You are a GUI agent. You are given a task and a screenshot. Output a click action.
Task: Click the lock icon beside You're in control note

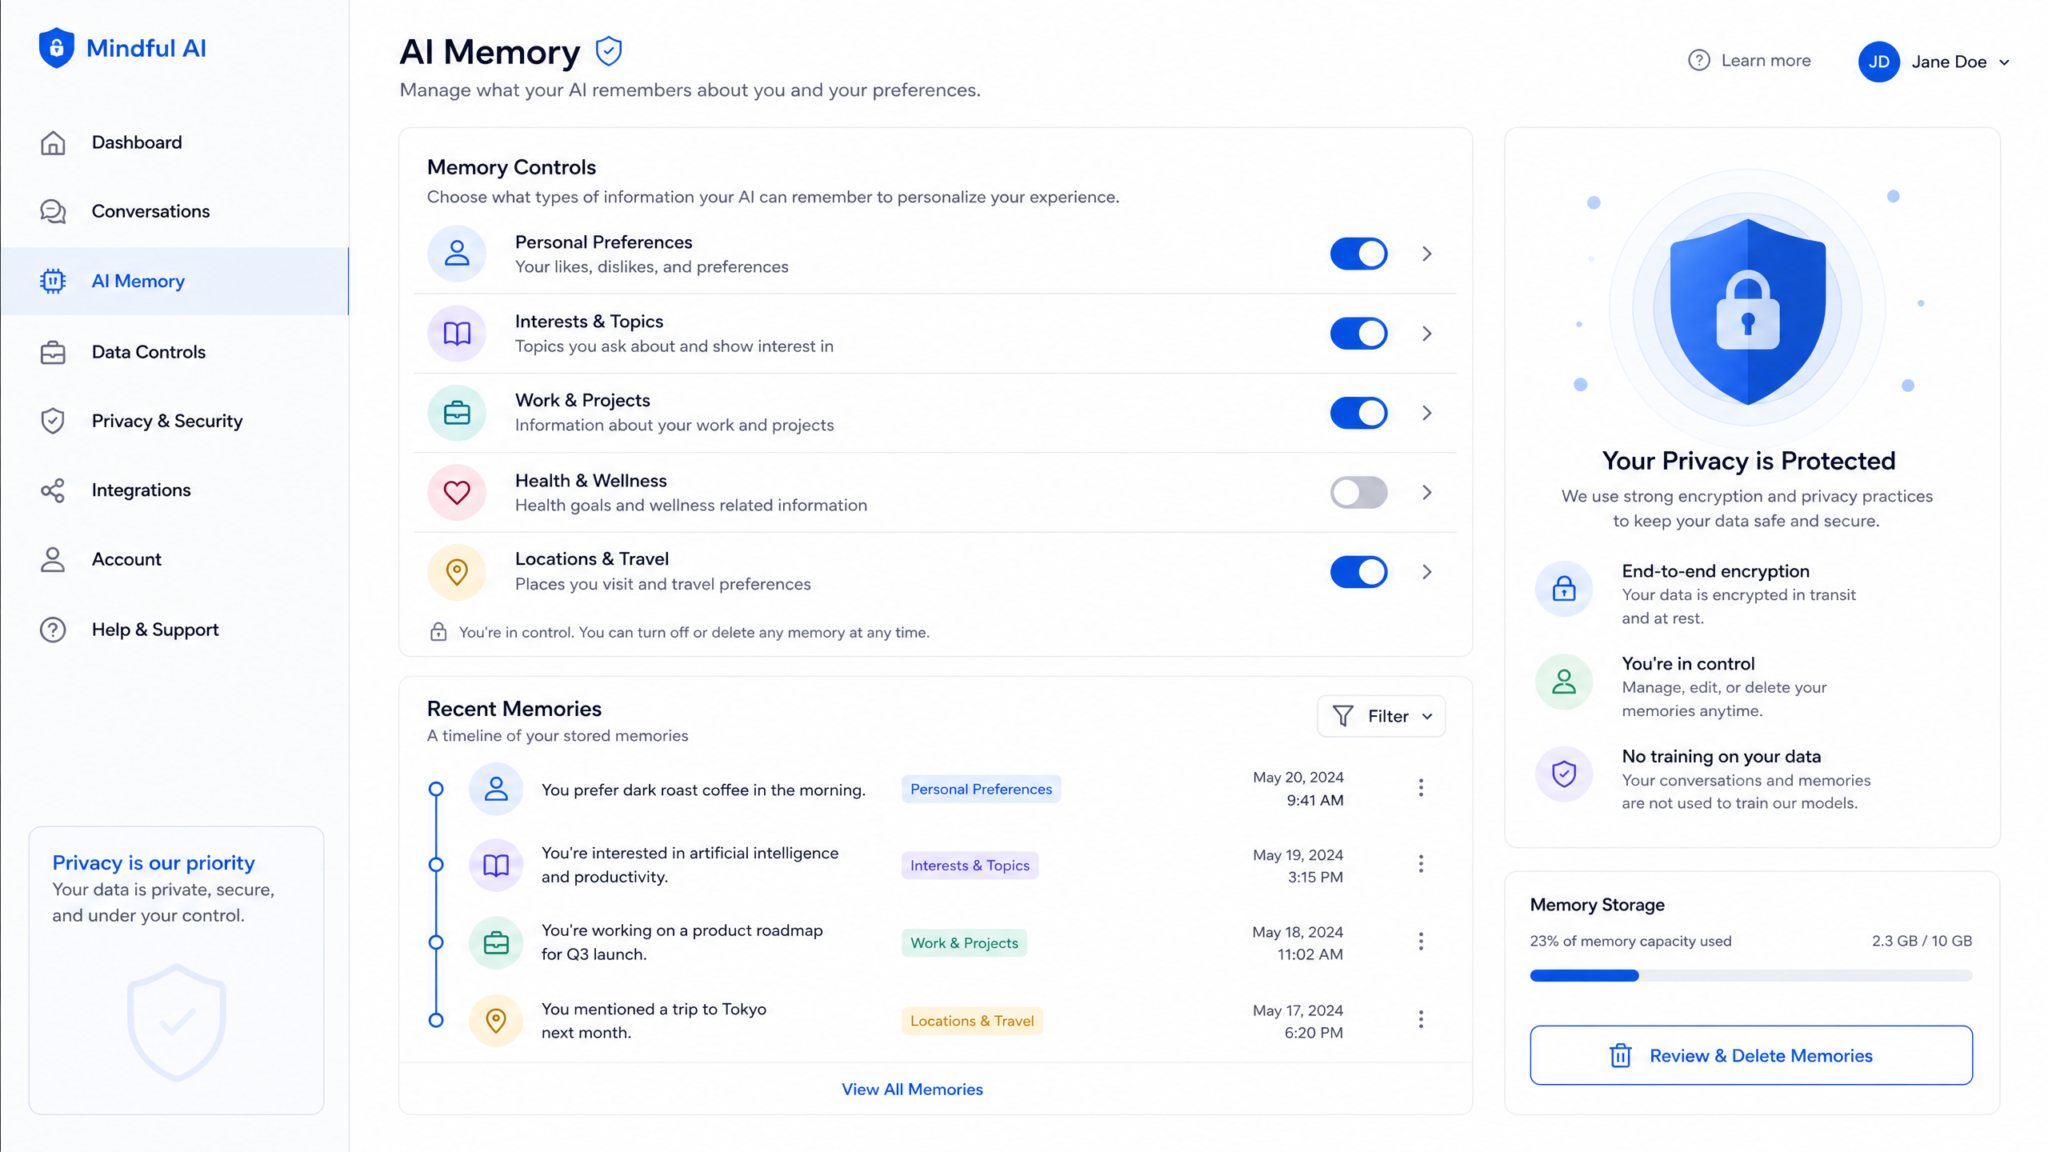438,632
